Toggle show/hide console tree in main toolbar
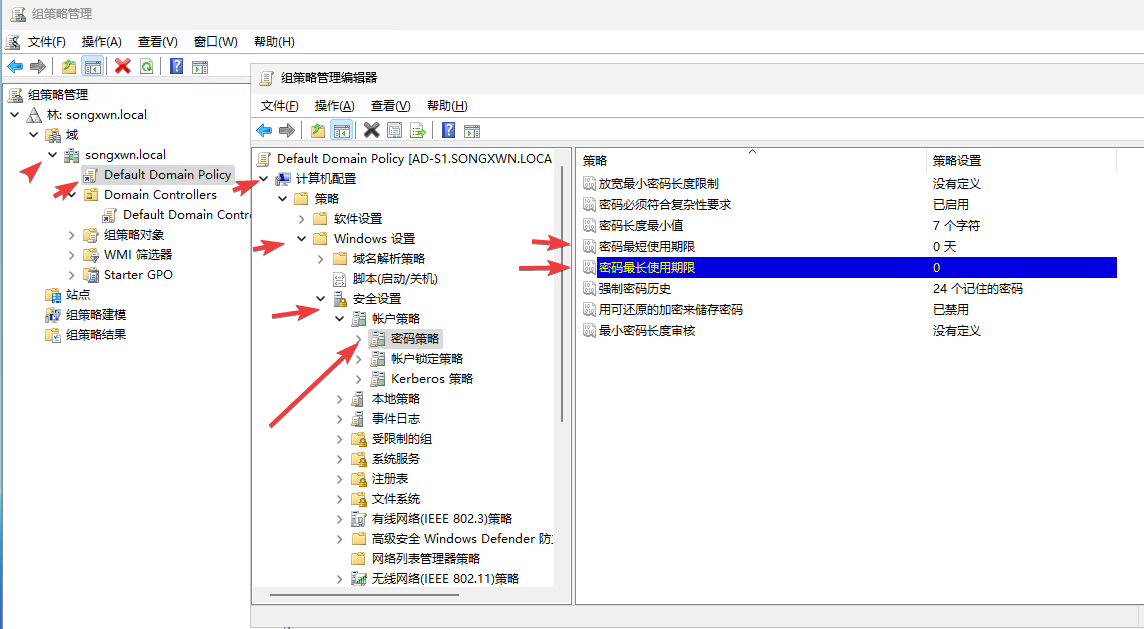Screen dimensions: 1144x629 (x=93, y=66)
